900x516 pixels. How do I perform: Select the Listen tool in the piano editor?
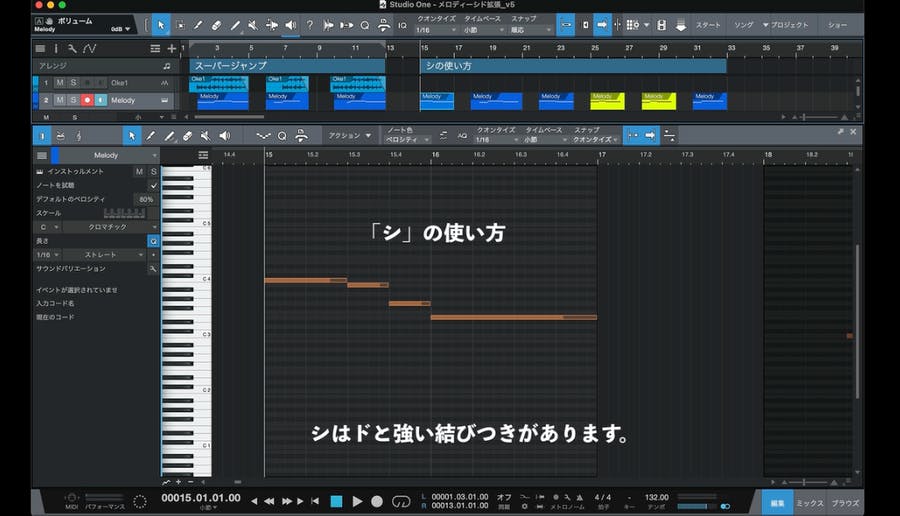coord(224,136)
